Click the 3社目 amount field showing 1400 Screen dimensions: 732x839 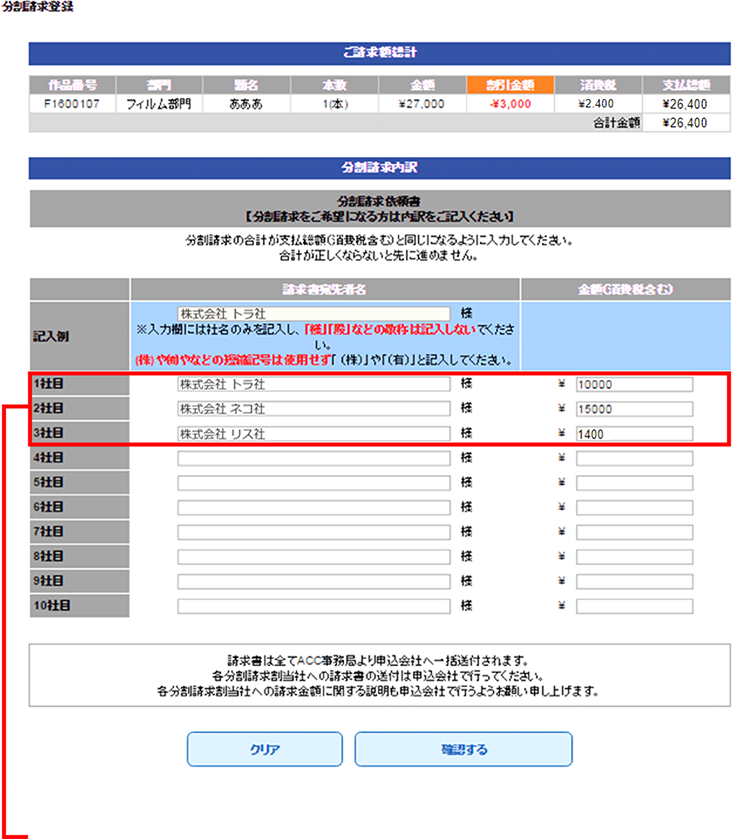(x=634, y=434)
